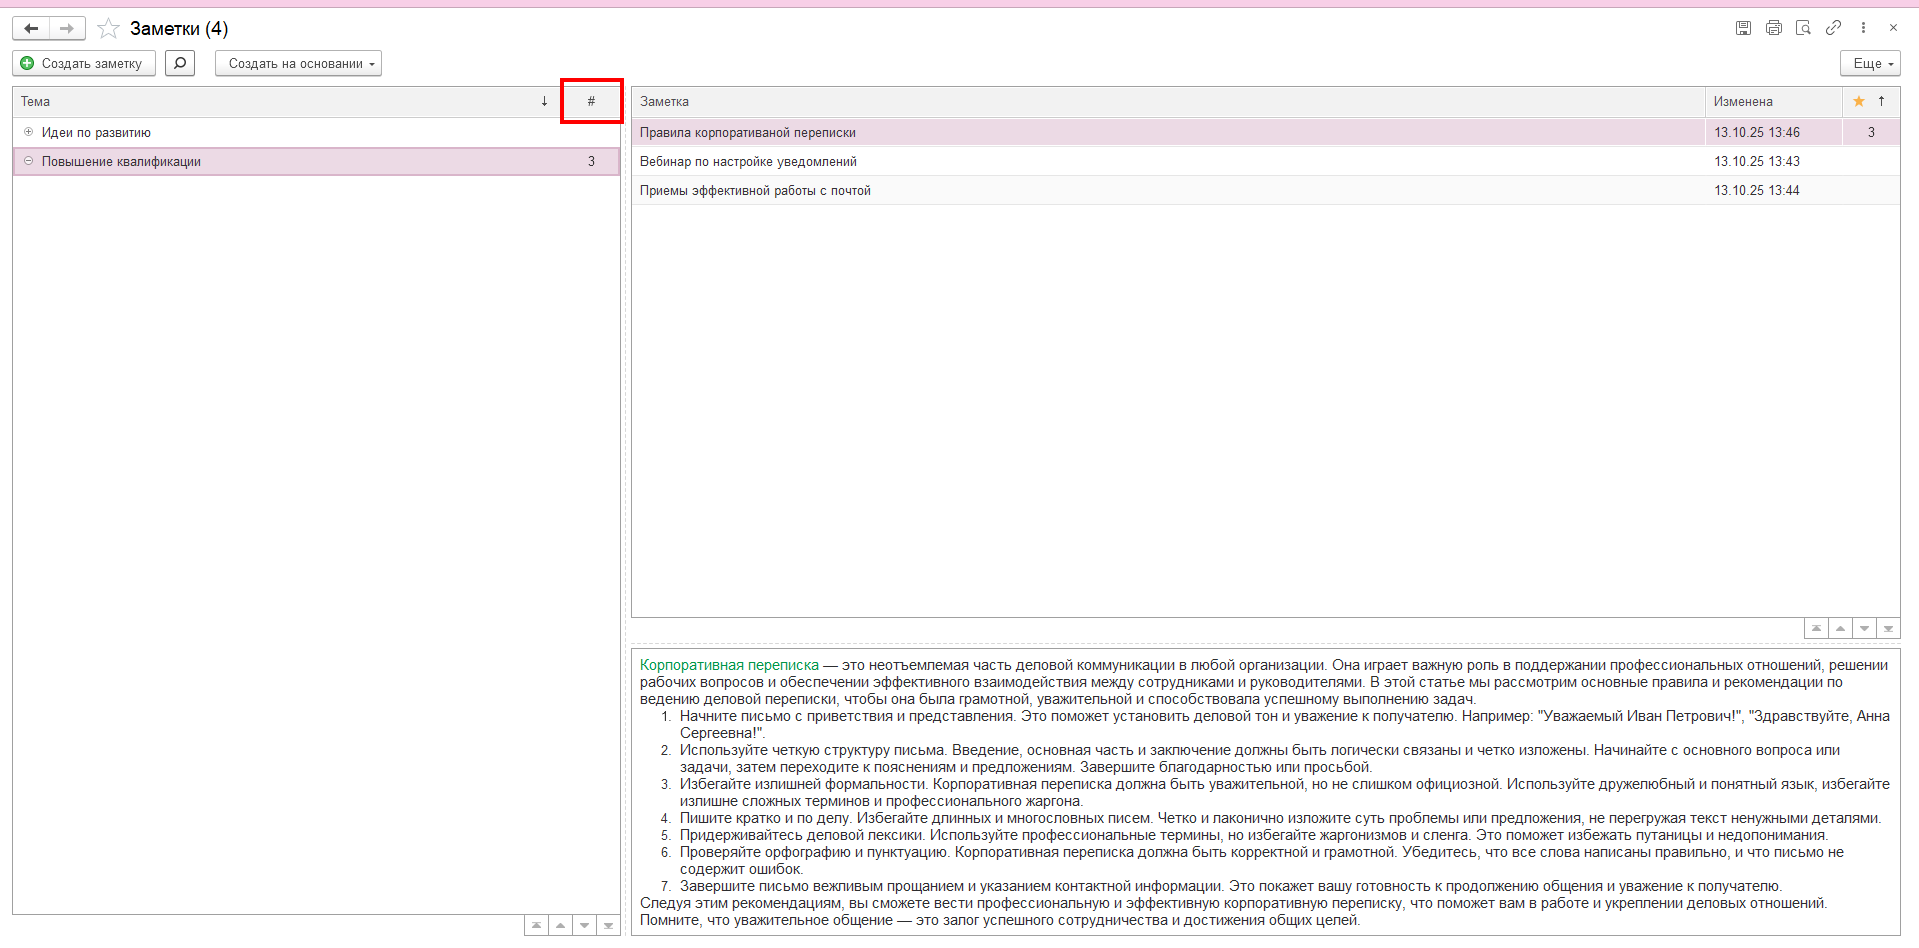Image resolution: width=1919 pixels, height=948 pixels.
Task: Click the printer icon
Action: [1773, 28]
